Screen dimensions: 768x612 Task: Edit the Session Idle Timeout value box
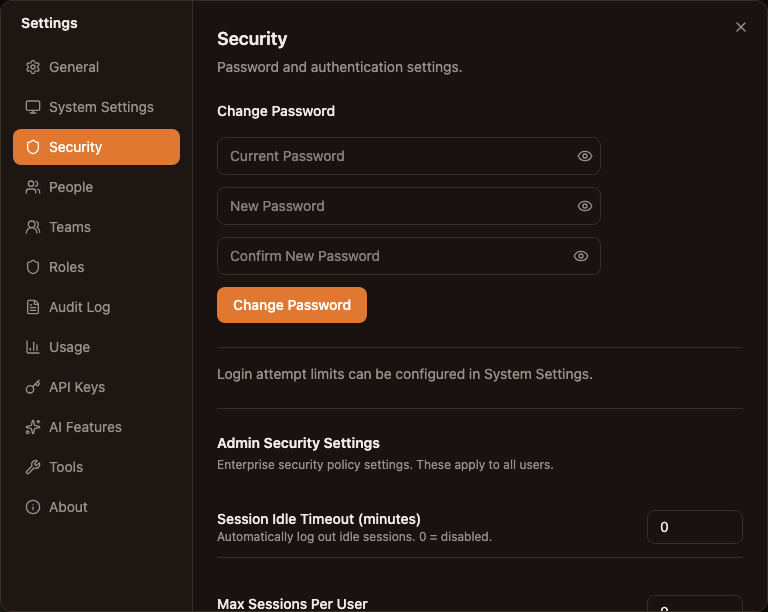(695, 527)
